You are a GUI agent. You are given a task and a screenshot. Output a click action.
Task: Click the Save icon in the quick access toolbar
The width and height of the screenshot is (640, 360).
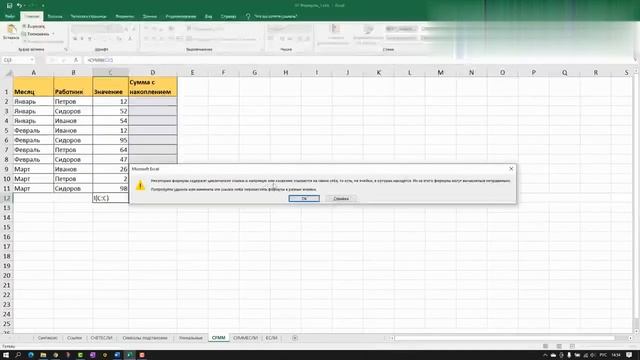(x=9, y=6)
